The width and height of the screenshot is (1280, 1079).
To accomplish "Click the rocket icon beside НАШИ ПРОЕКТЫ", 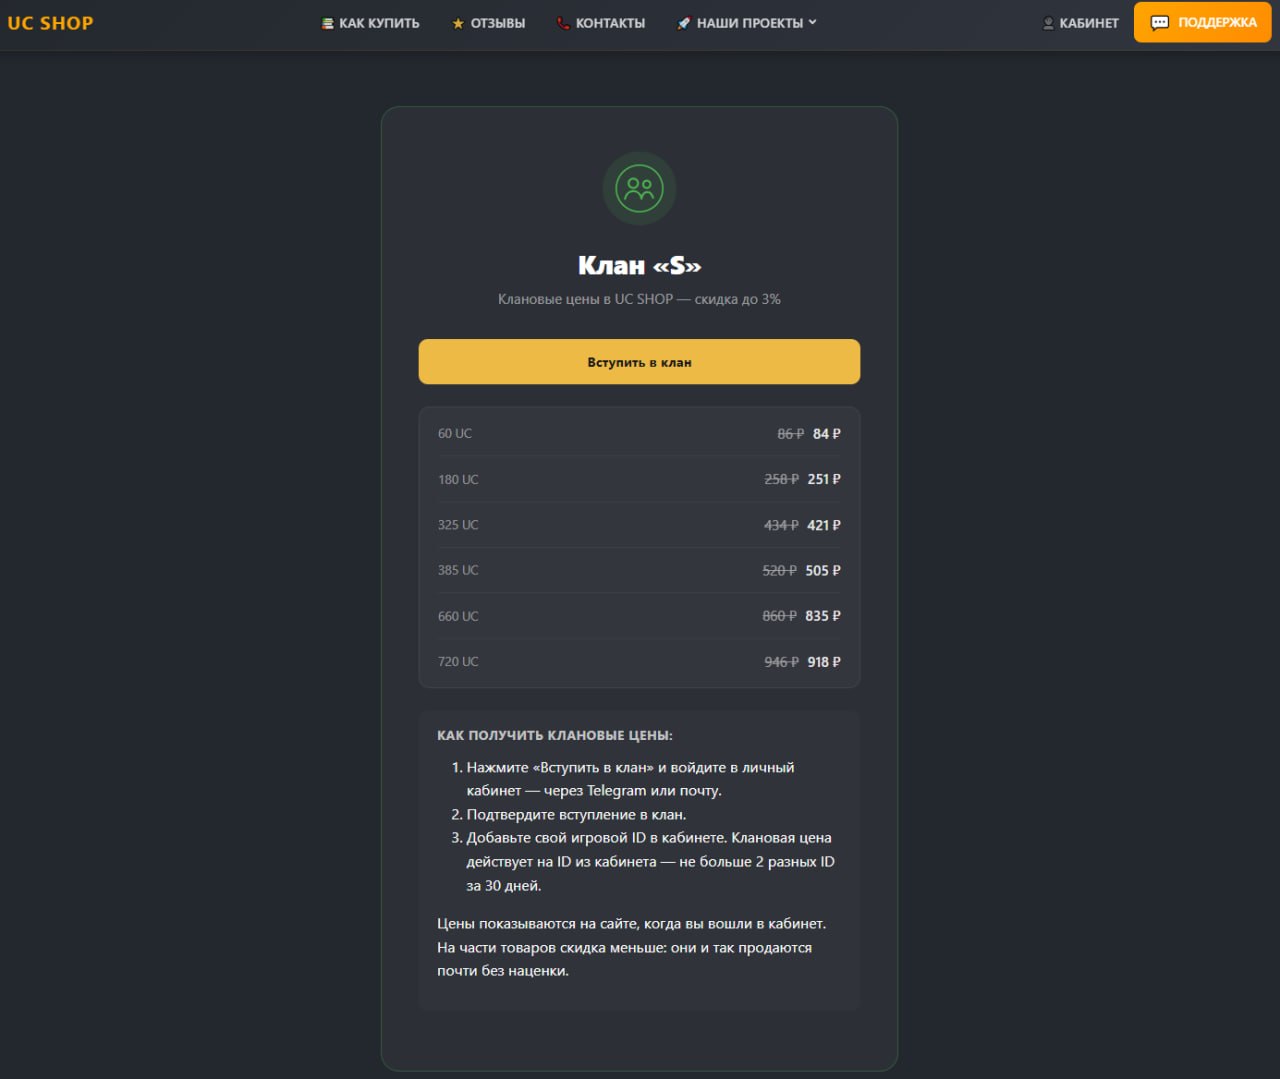I will tap(684, 23).
